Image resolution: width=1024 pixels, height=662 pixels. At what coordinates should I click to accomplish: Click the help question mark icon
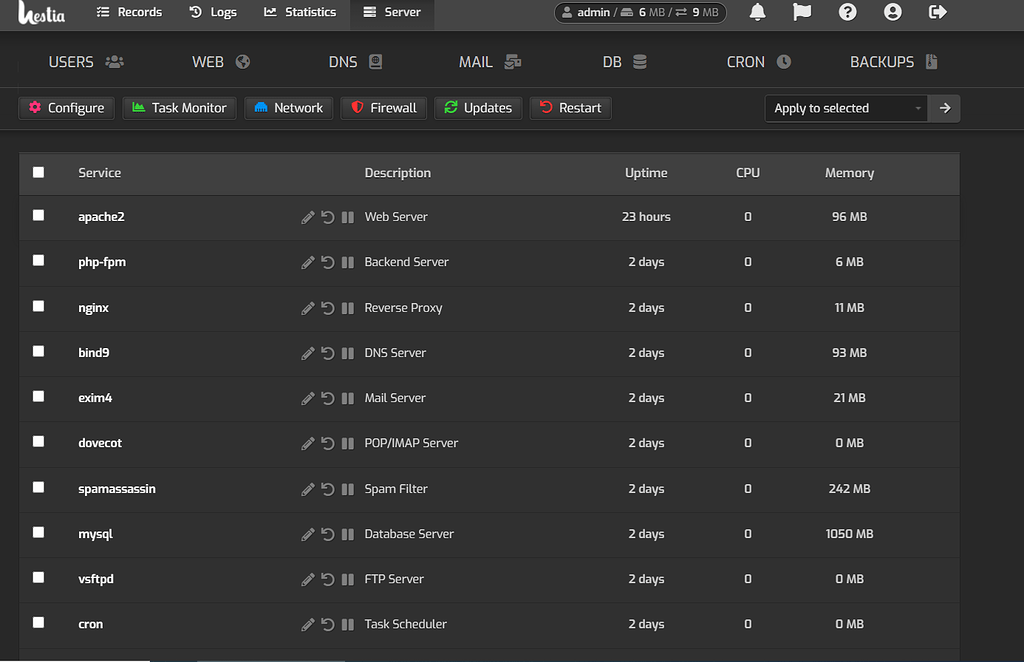(848, 12)
